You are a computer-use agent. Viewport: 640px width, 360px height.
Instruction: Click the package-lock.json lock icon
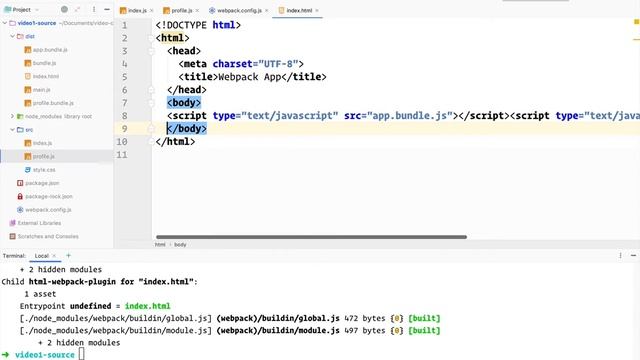coord(20,196)
